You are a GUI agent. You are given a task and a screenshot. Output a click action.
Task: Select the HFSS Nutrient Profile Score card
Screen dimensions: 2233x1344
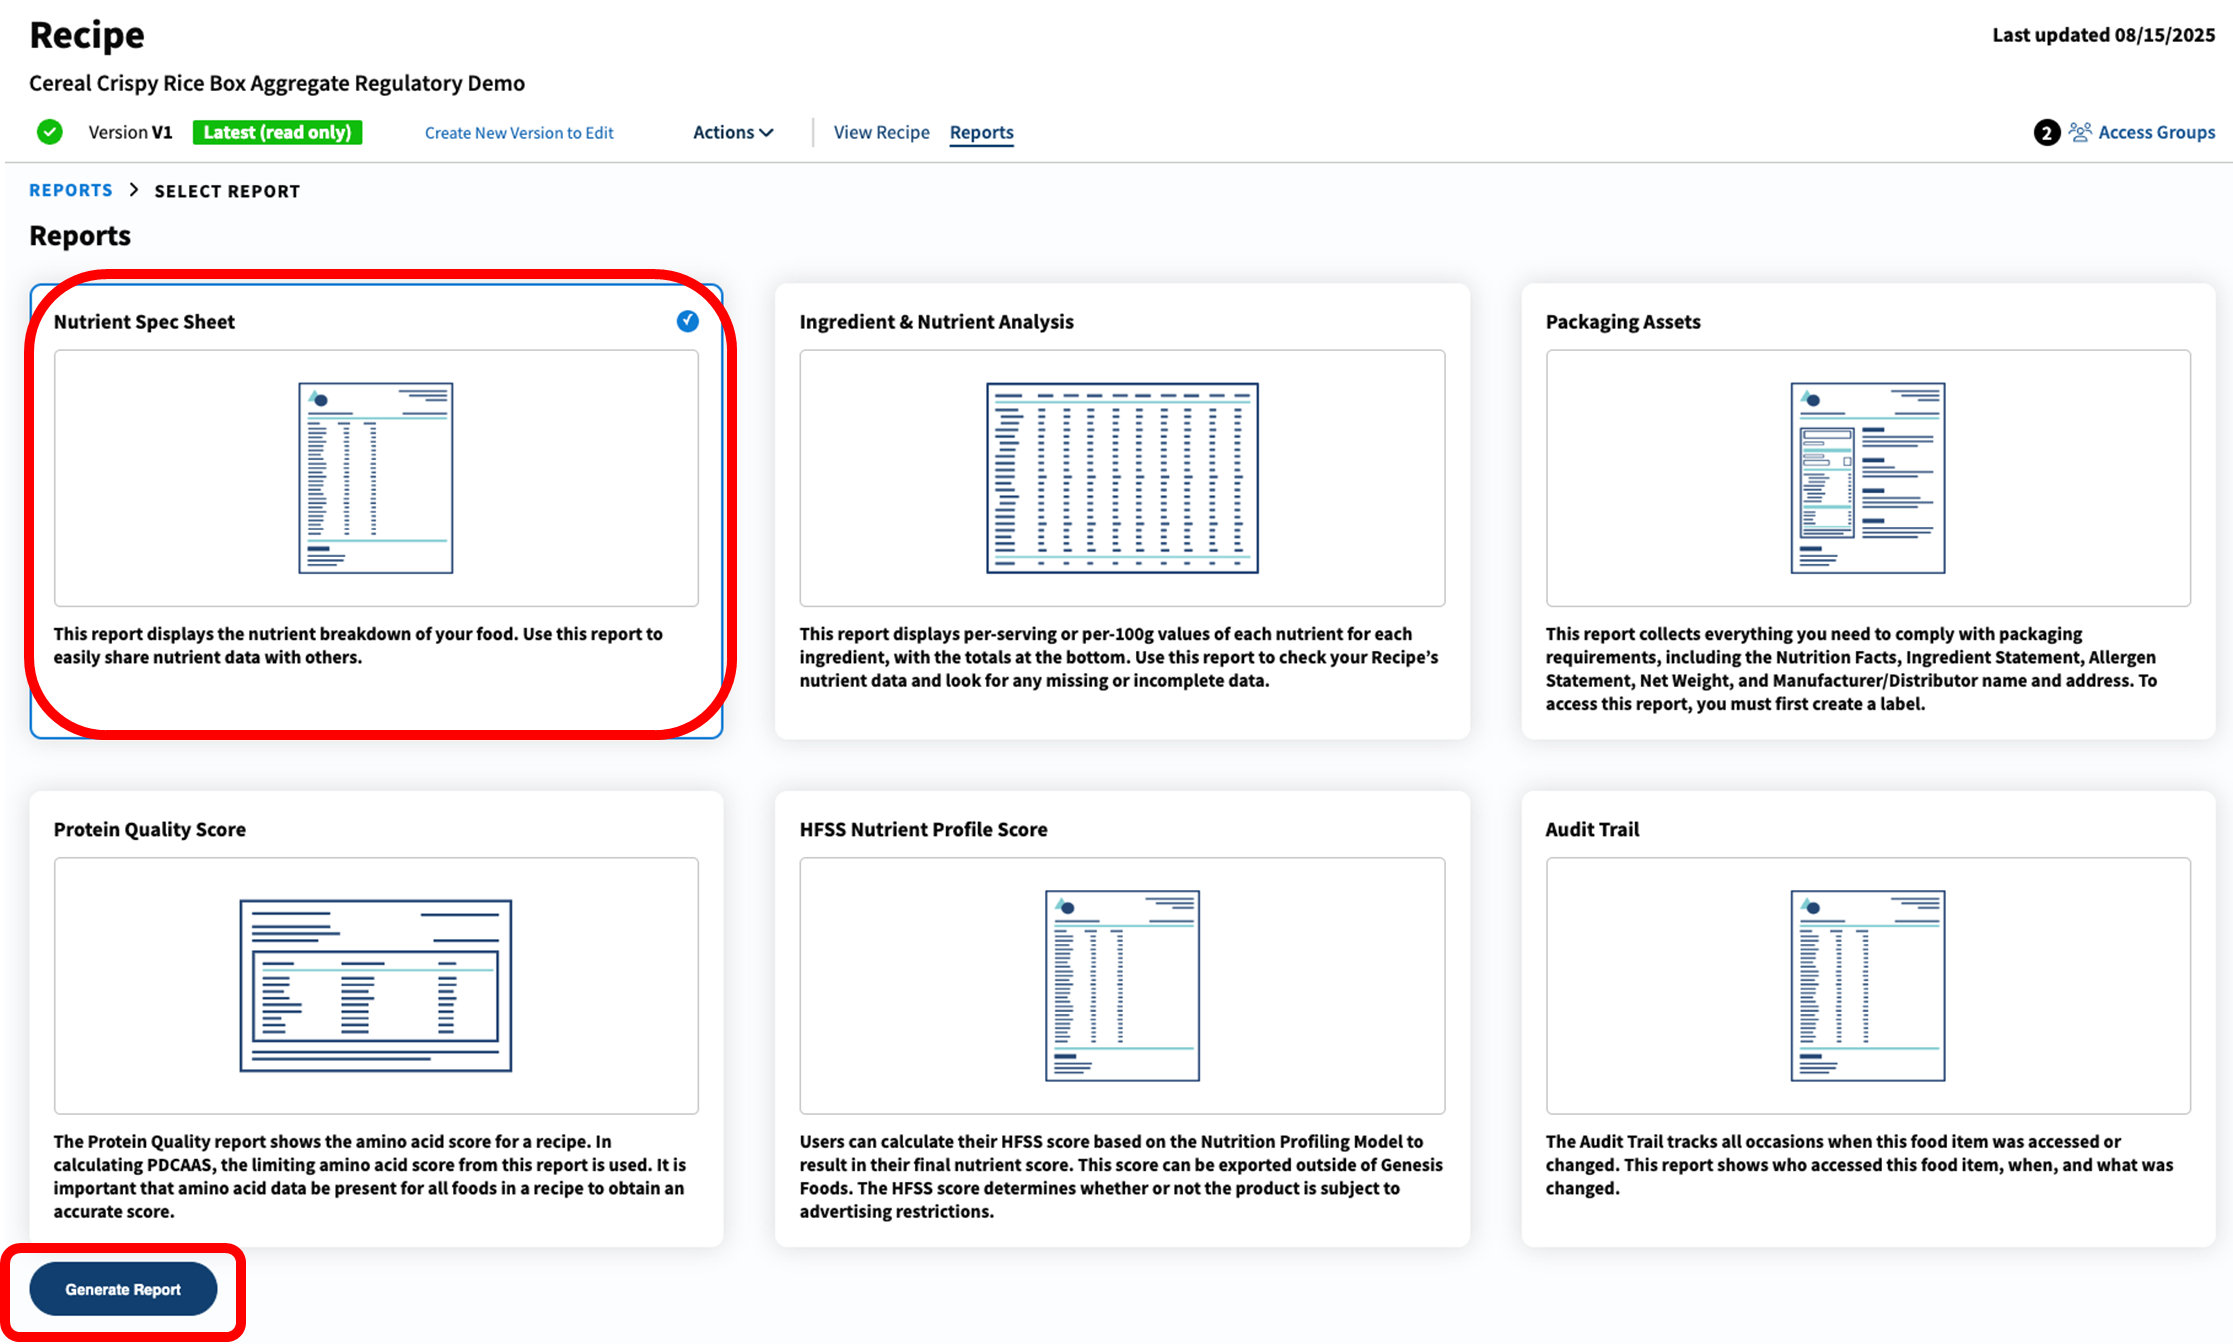1121,1015
